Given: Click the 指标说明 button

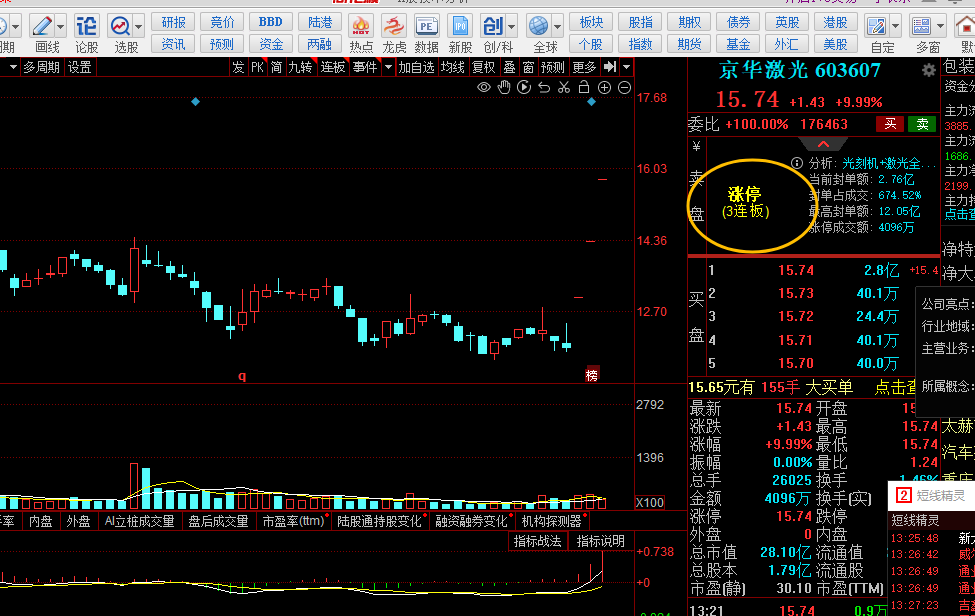Looking at the screenshot, I should (x=600, y=541).
